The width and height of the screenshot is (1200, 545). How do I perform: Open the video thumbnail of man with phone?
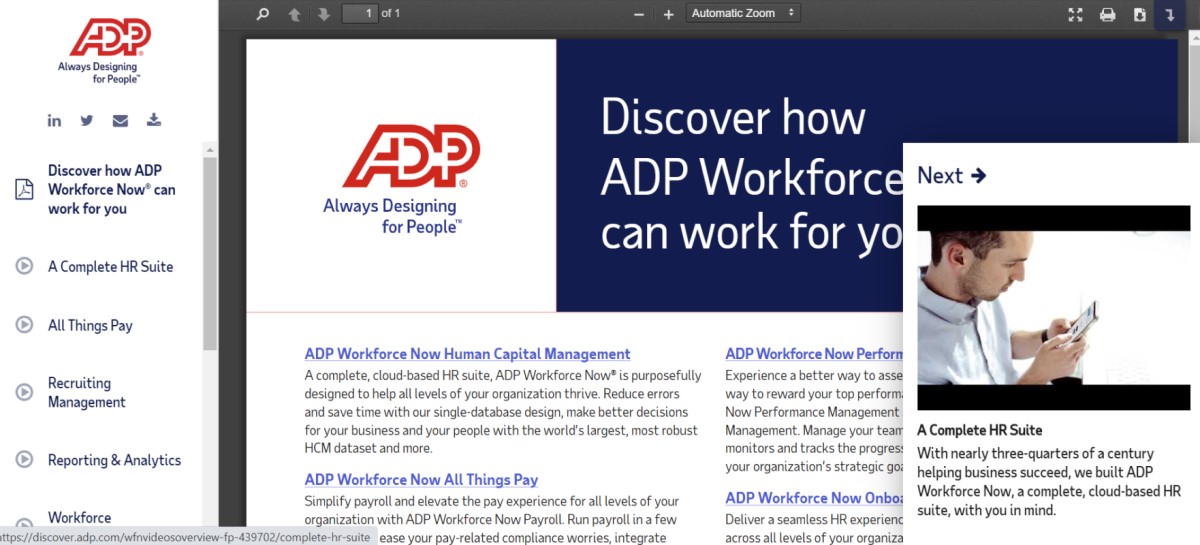coord(1054,308)
